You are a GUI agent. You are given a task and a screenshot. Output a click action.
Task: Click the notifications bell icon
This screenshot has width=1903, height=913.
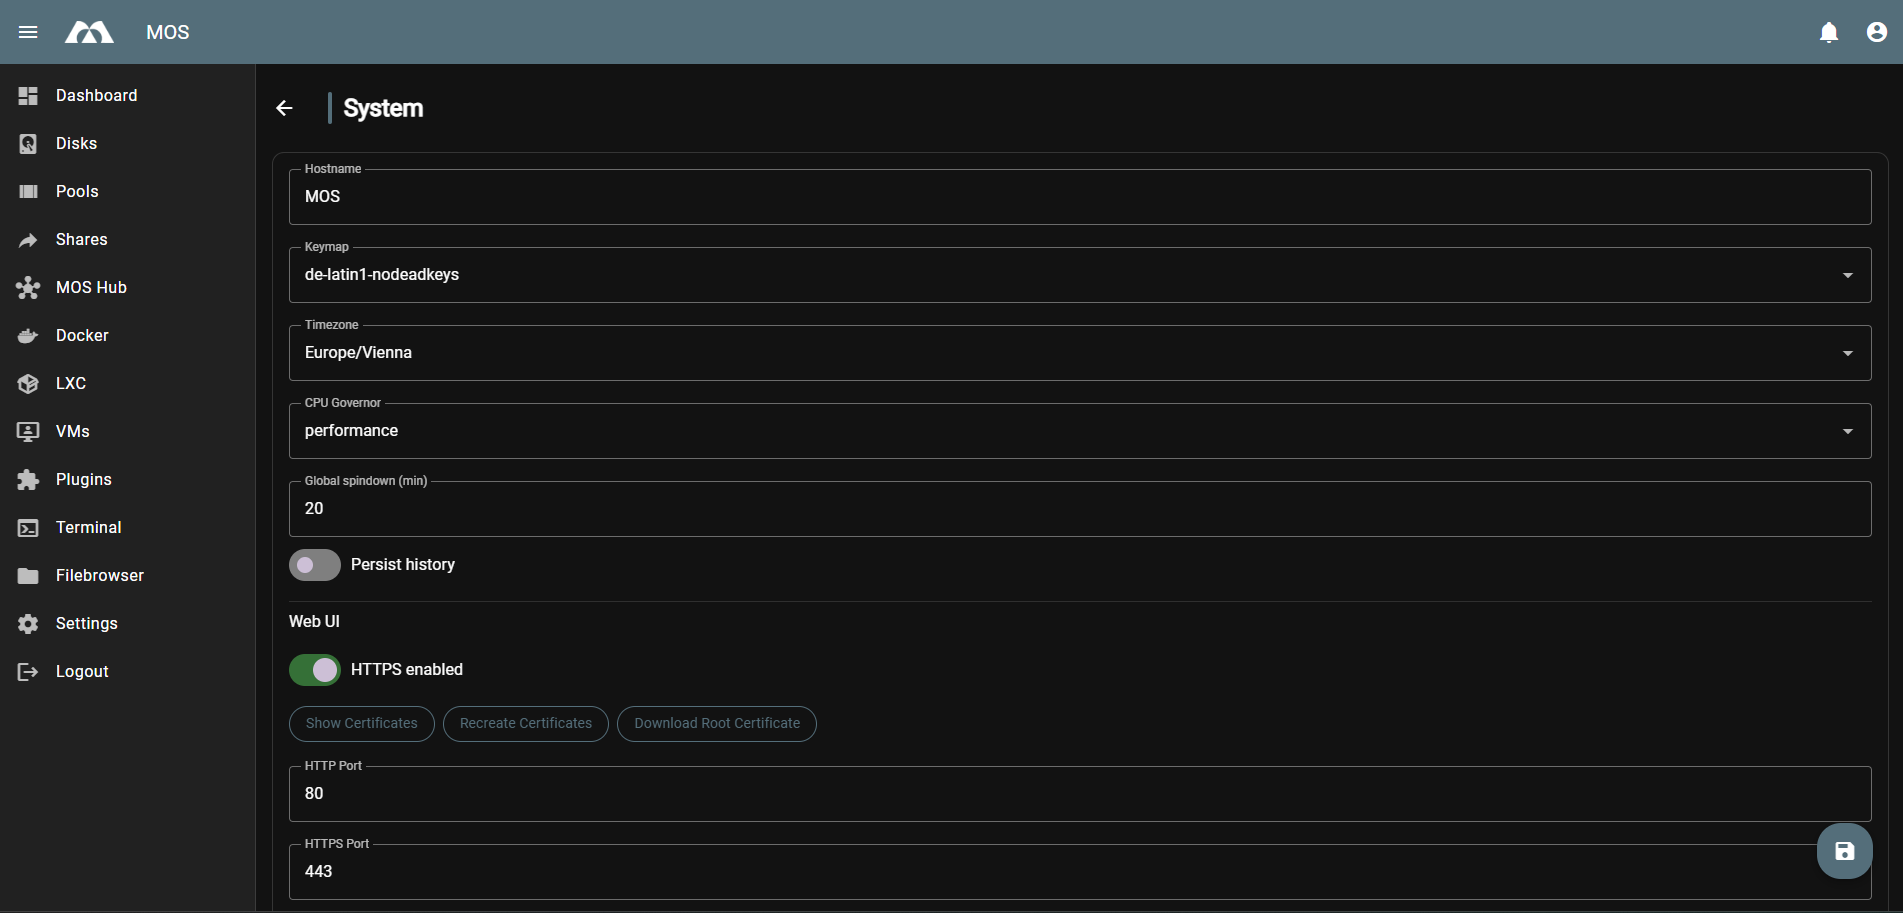click(1828, 32)
